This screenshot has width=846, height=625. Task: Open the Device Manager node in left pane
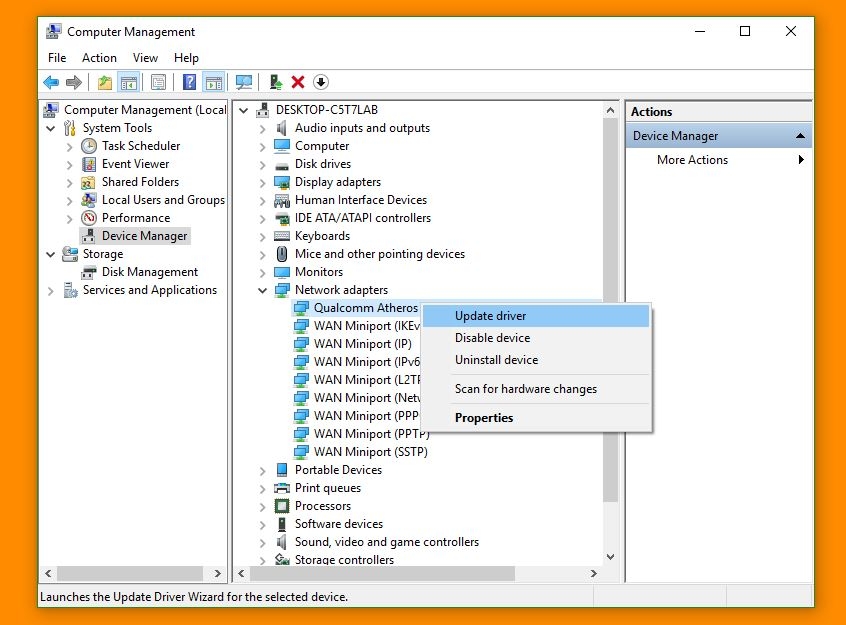[141, 235]
